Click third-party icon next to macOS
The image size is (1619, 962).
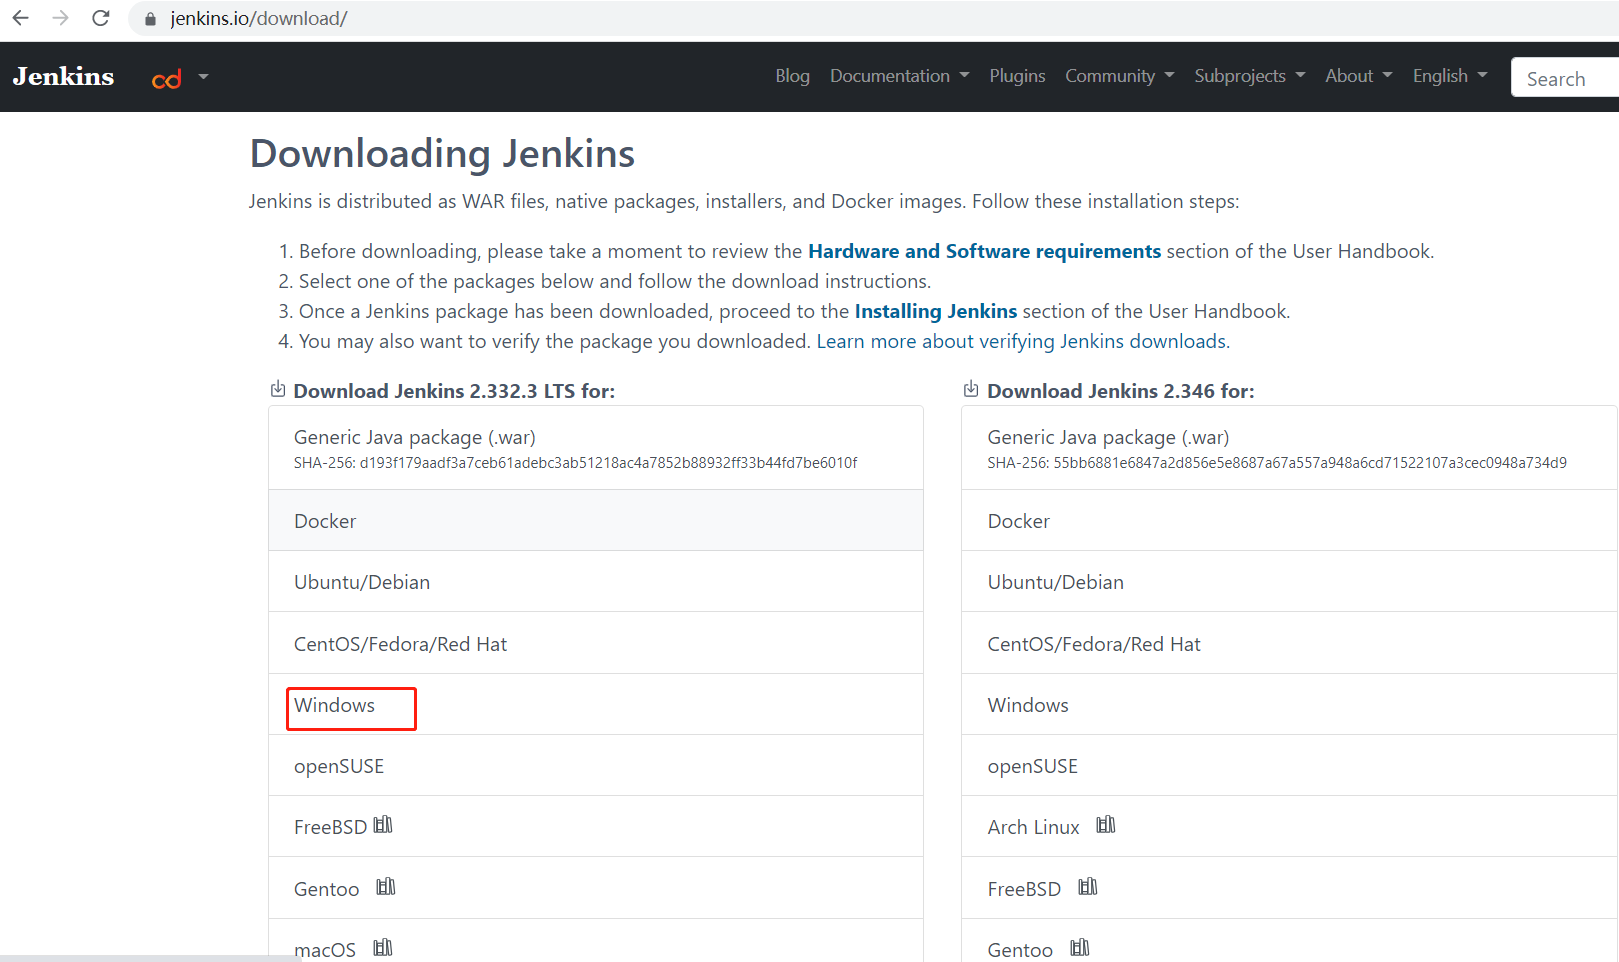tap(383, 947)
